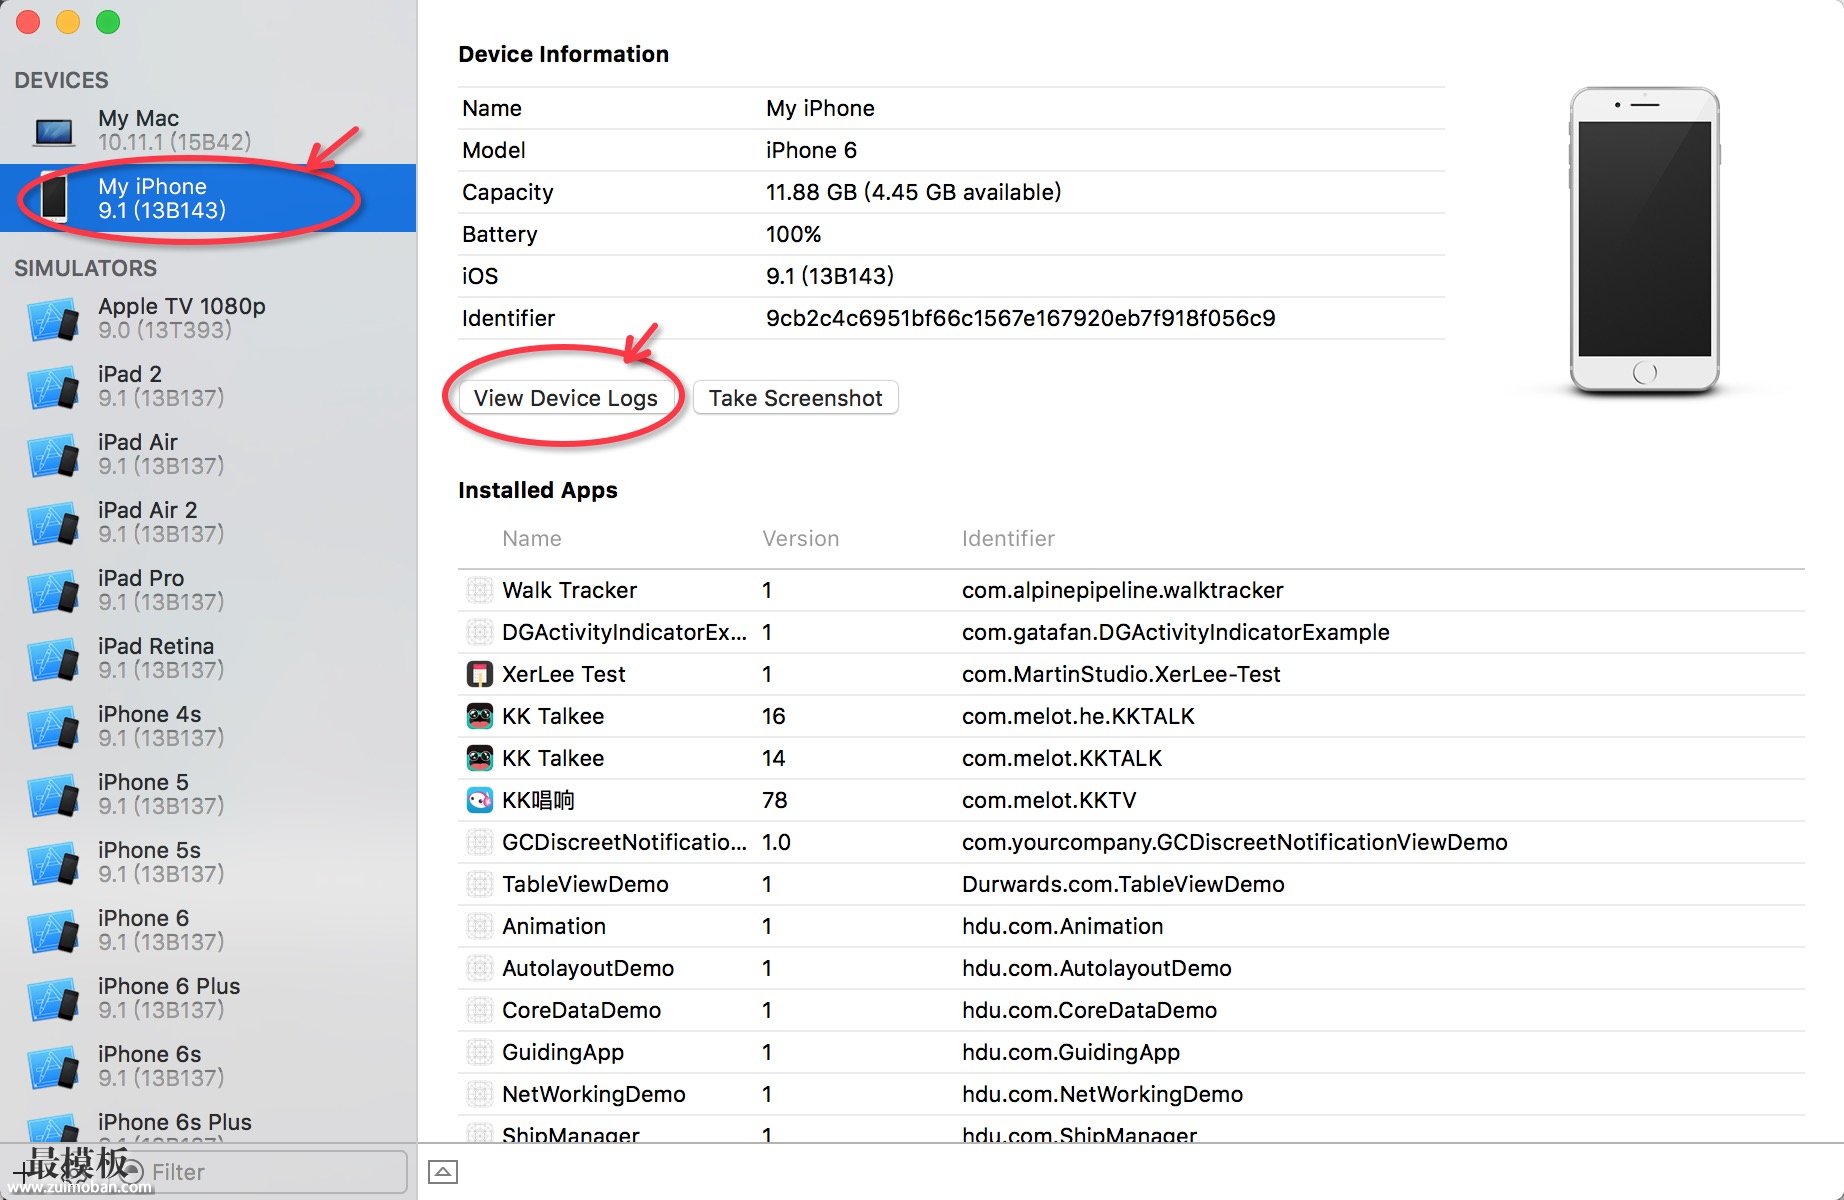Select the GCDiscreetNotificatio... app row
Image resolution: width=1844 pixels, height=1200 pixels.
pos(1131,842)
